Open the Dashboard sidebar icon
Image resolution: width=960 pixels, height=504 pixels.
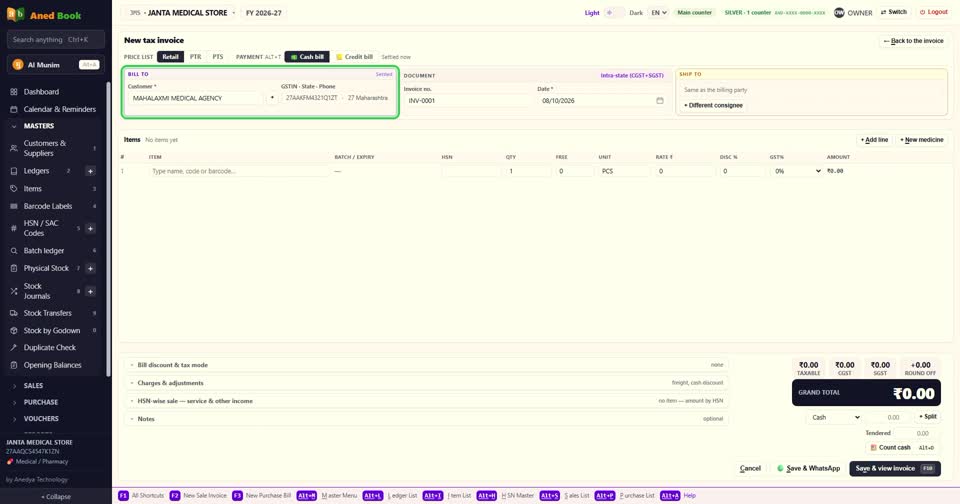tap(13, 92)
